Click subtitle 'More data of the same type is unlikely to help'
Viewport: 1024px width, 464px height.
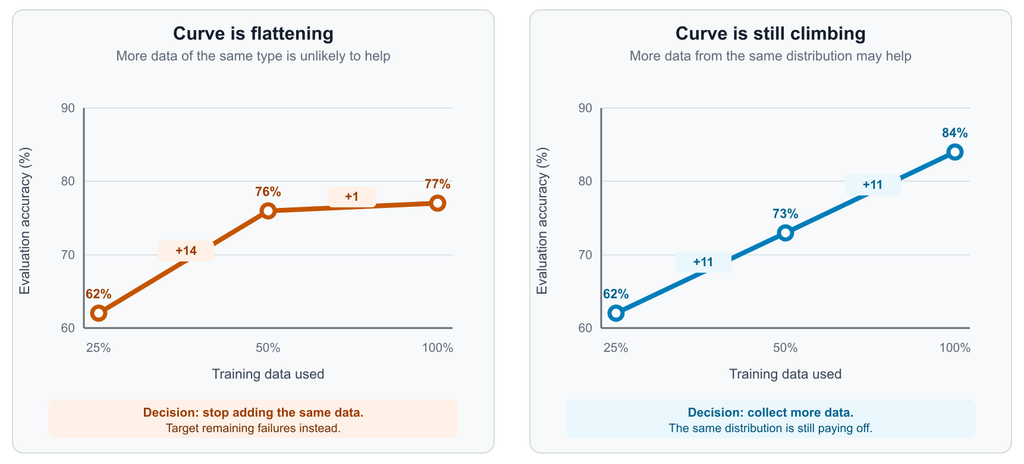tap(253, 56)
